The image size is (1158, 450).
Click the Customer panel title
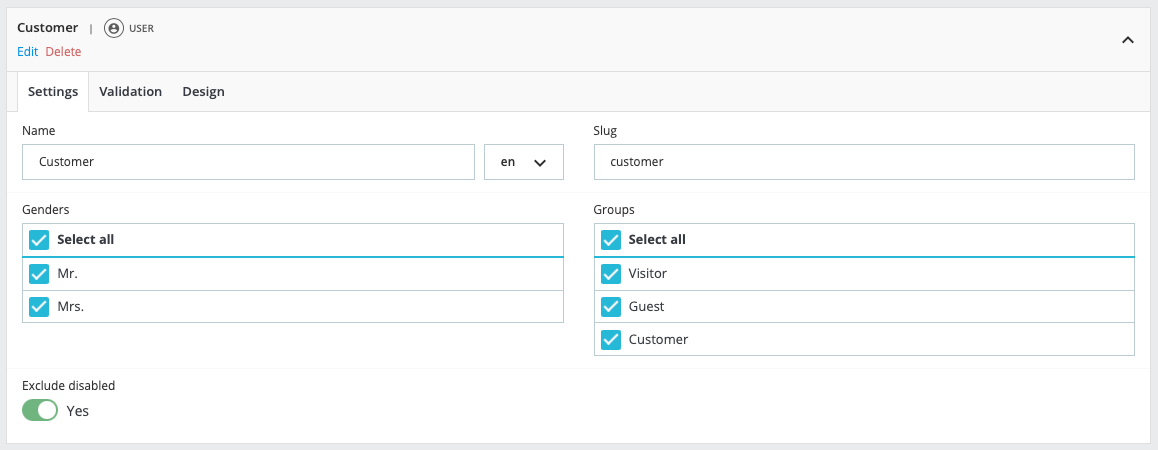(47, 28)
